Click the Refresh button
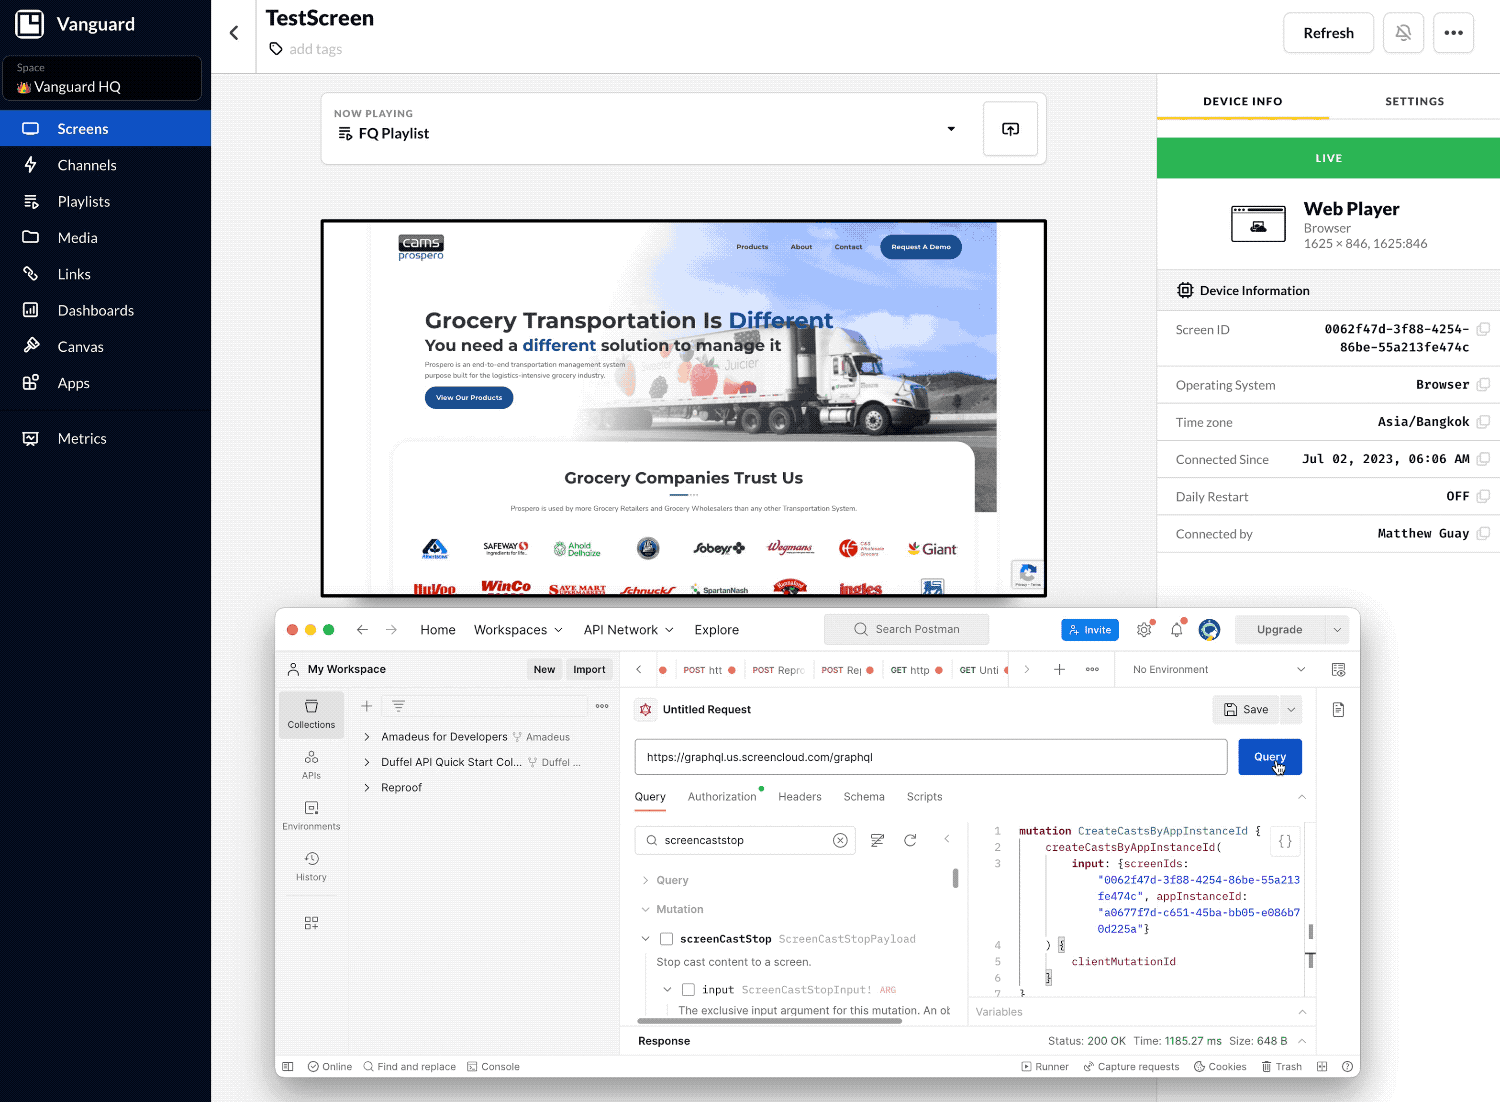 click(x=1328, y=33)
